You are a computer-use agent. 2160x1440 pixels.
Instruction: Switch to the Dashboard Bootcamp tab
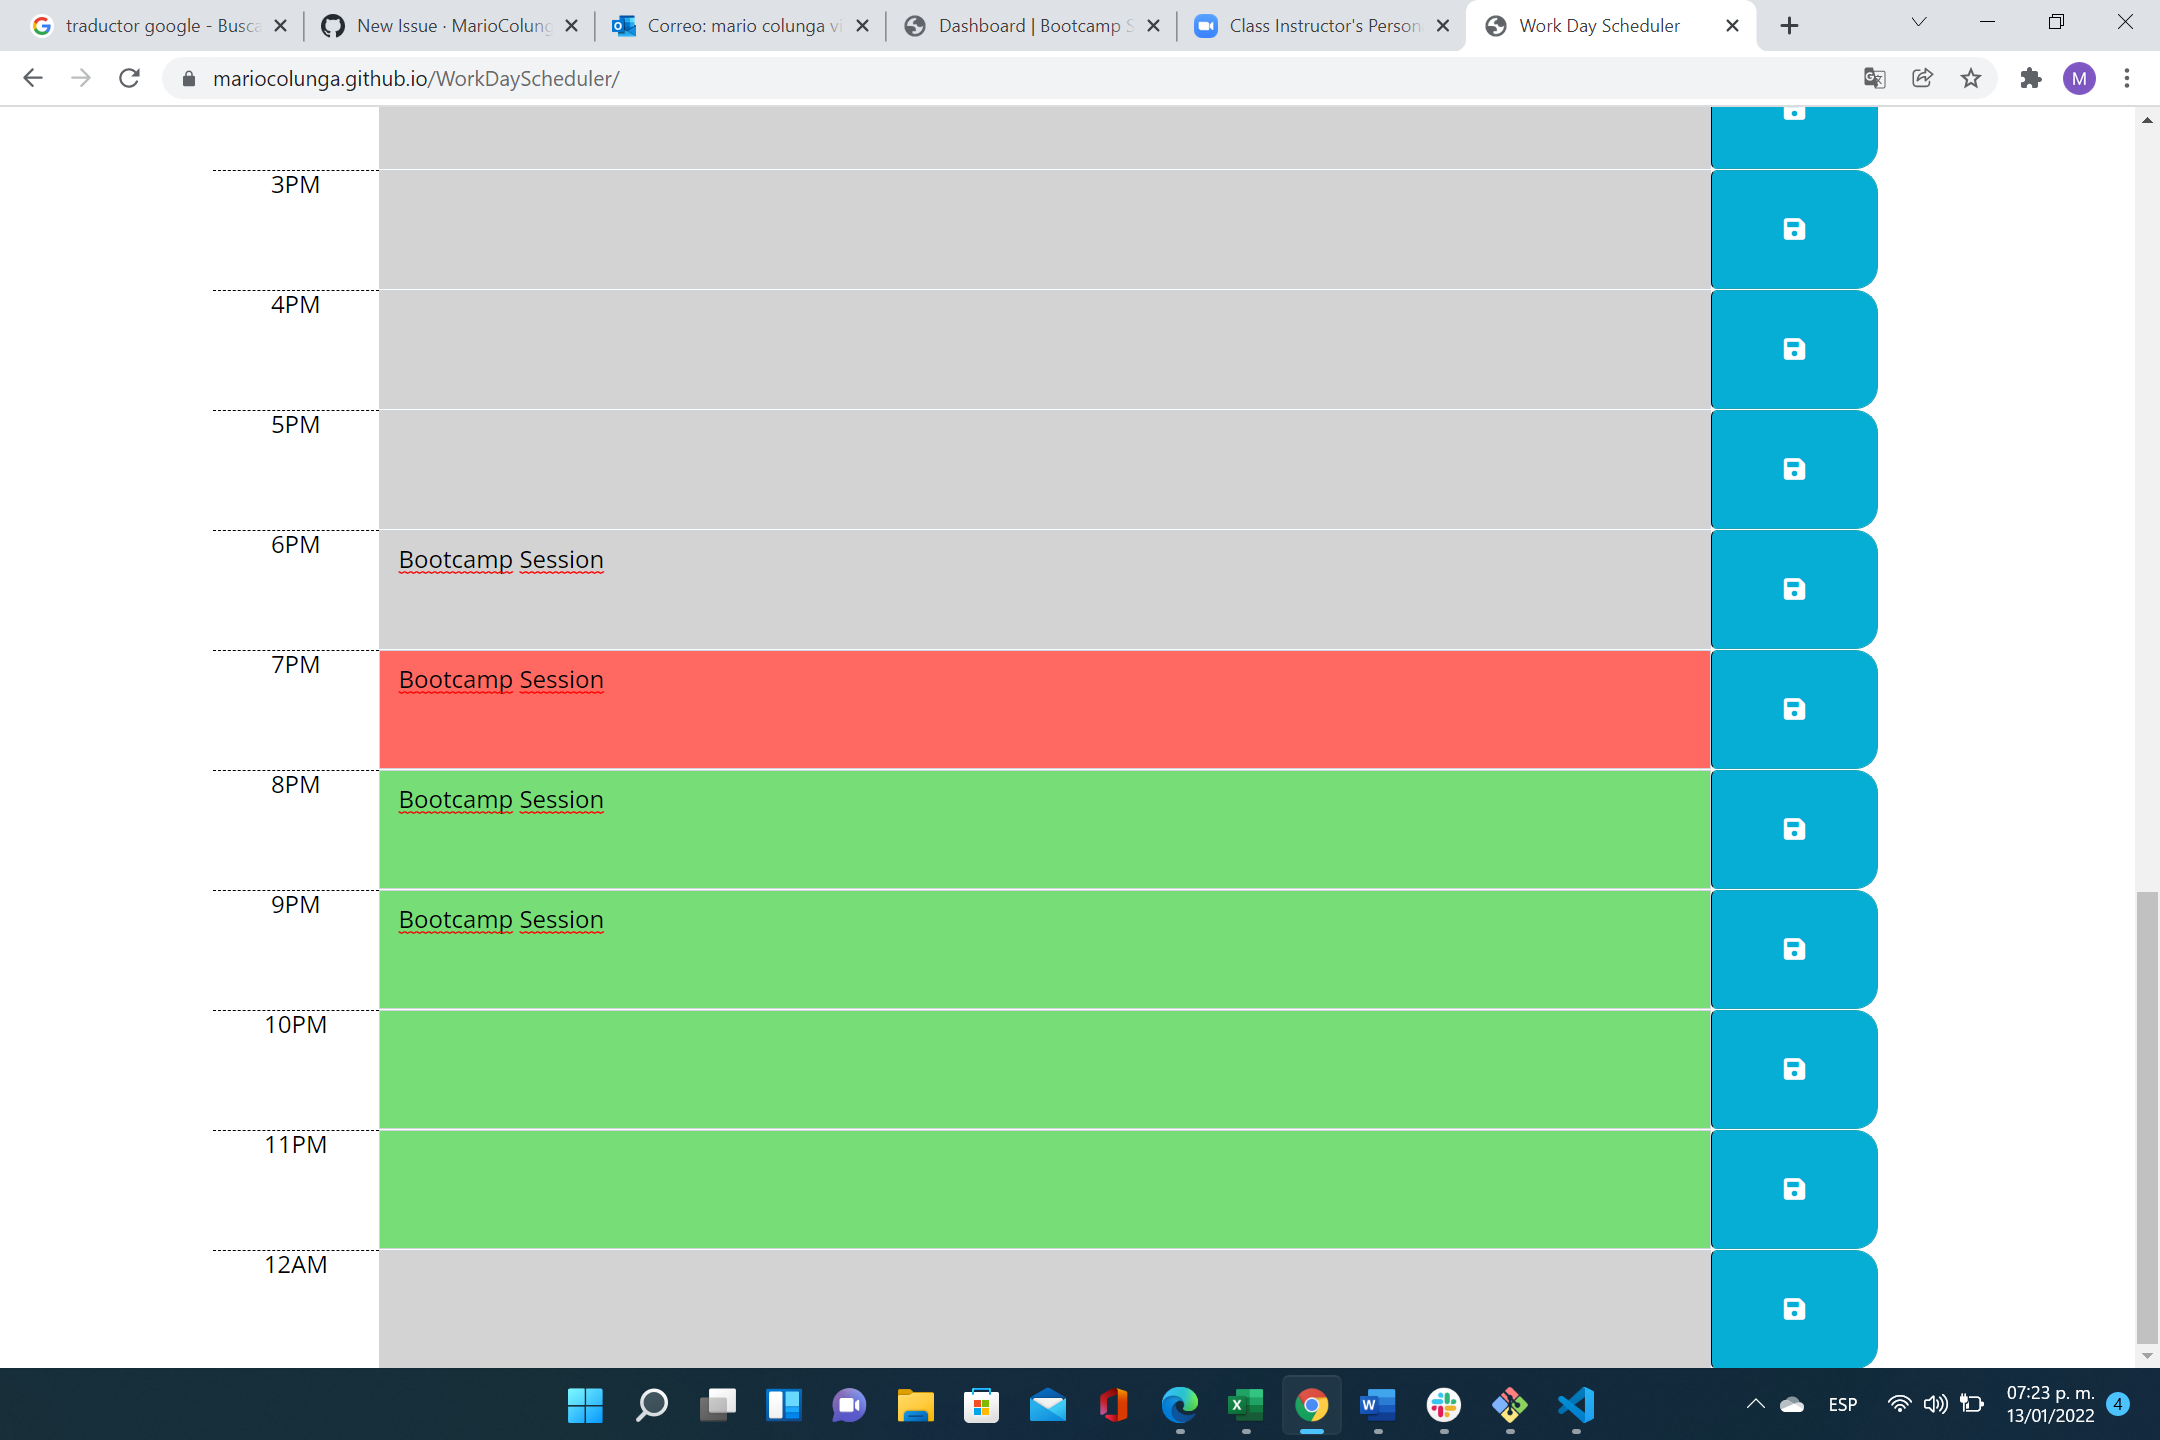click(x=1030, y=26)
